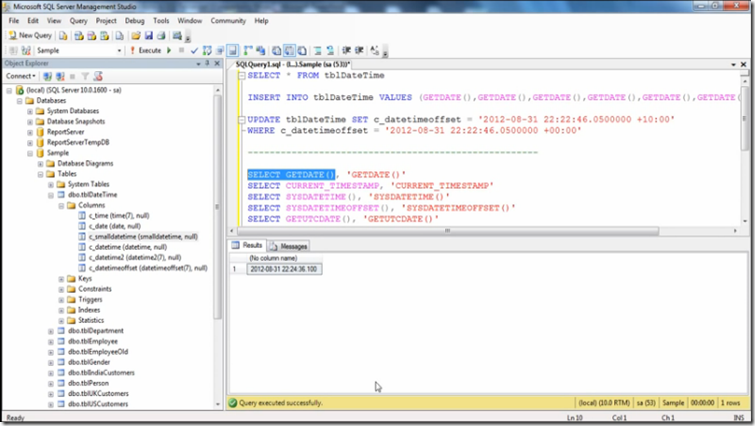Uncomment the selected lines
The image size is (755, 426).
[x=330, y=51]
